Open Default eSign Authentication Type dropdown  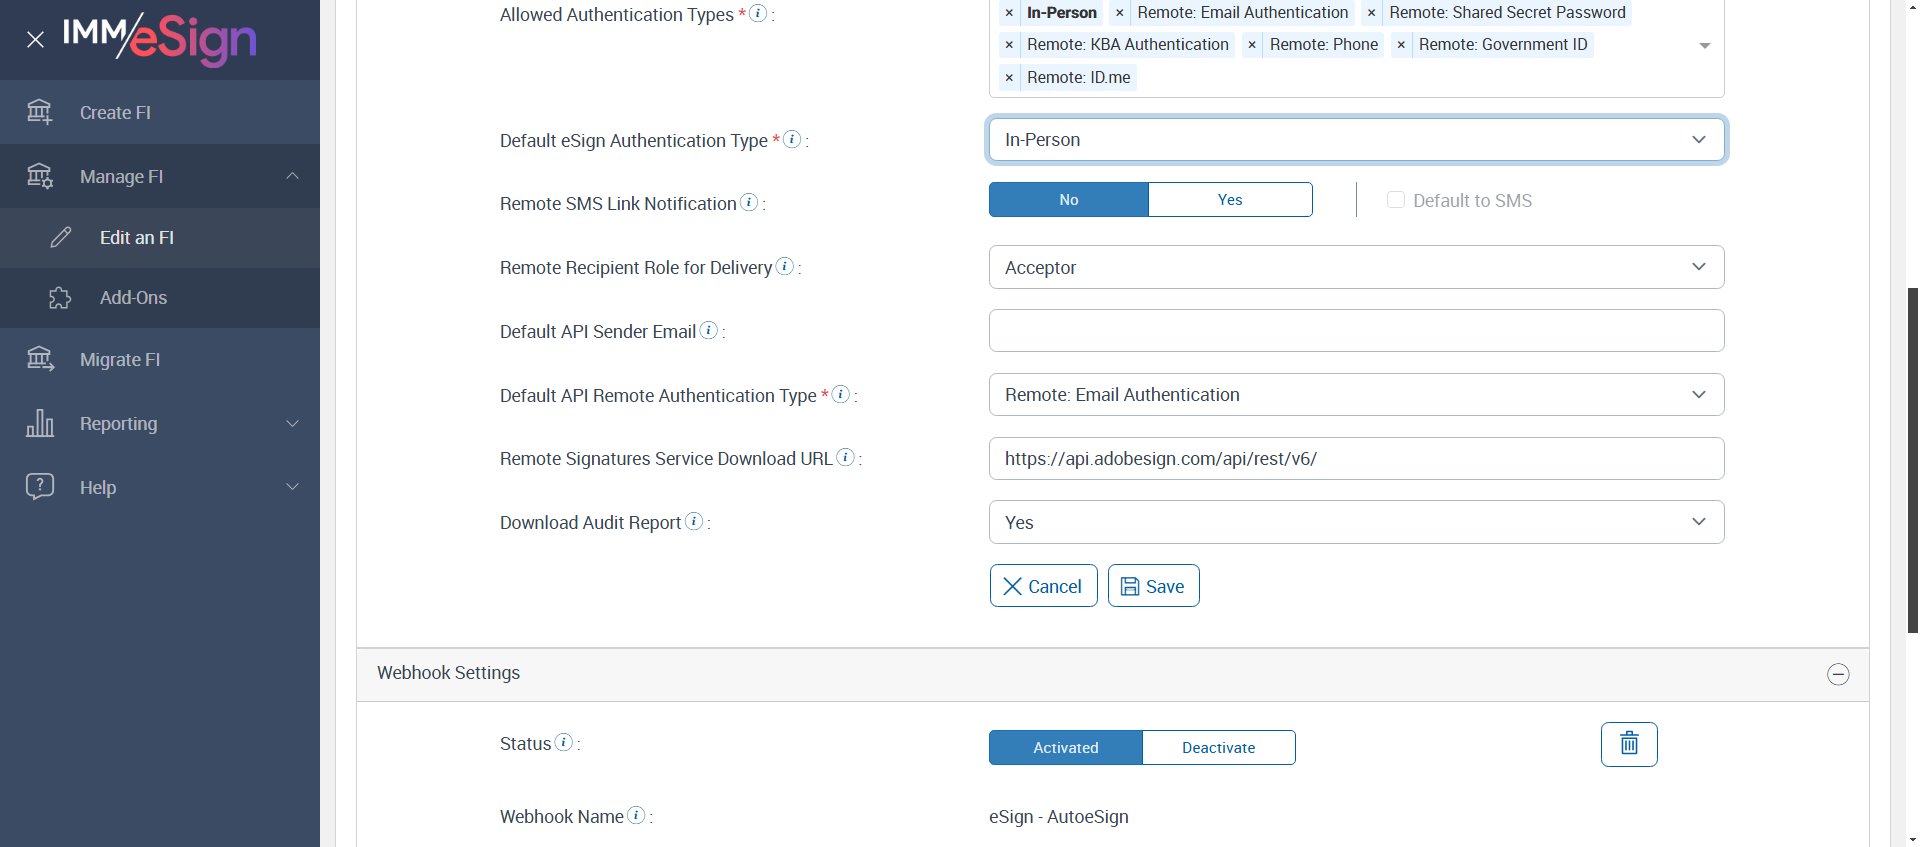point(1355,140)
